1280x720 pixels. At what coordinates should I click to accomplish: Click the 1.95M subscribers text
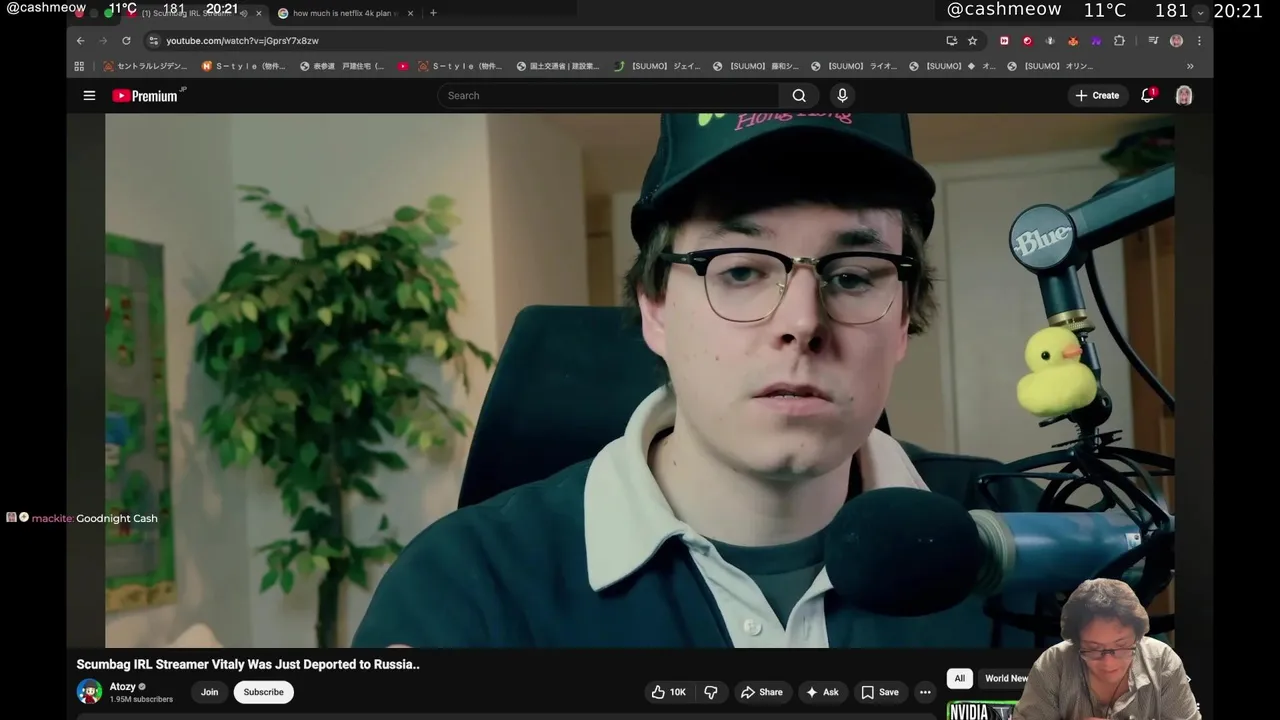(141, 699)
